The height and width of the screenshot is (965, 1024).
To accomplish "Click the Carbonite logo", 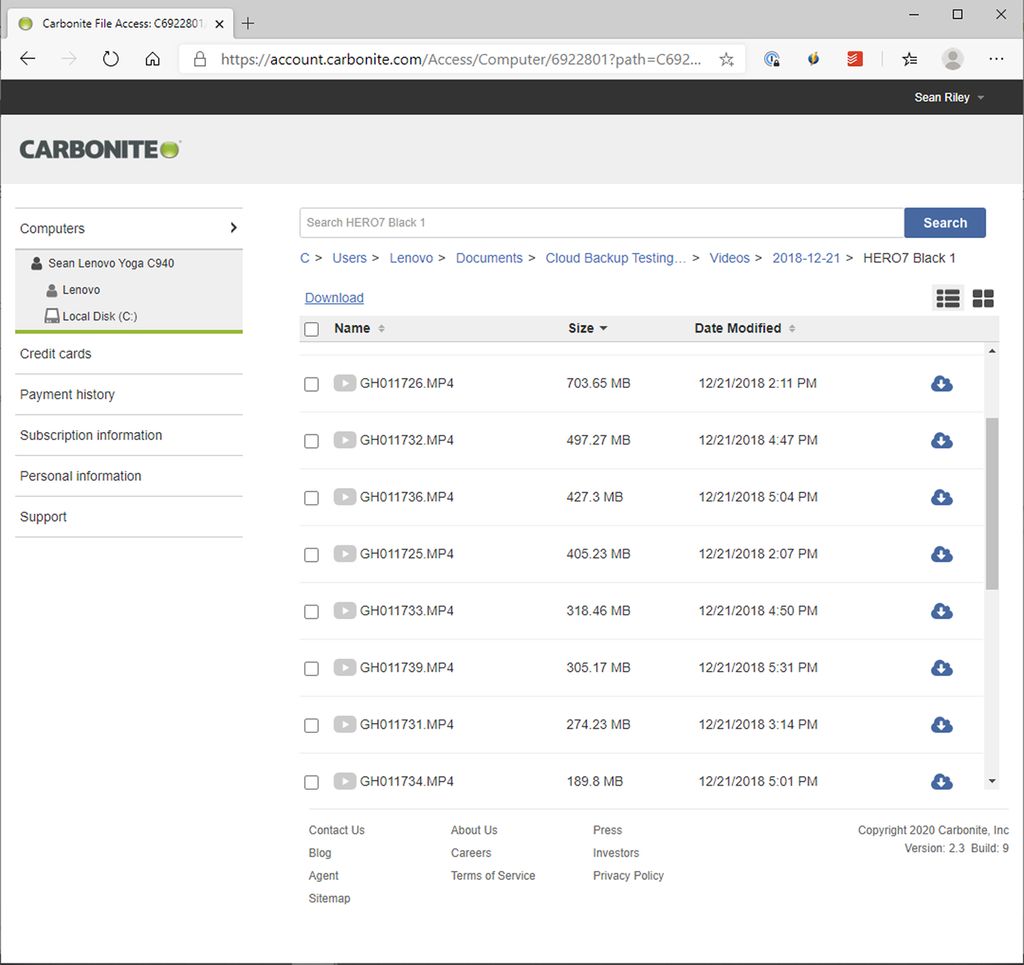I will 98,148.
